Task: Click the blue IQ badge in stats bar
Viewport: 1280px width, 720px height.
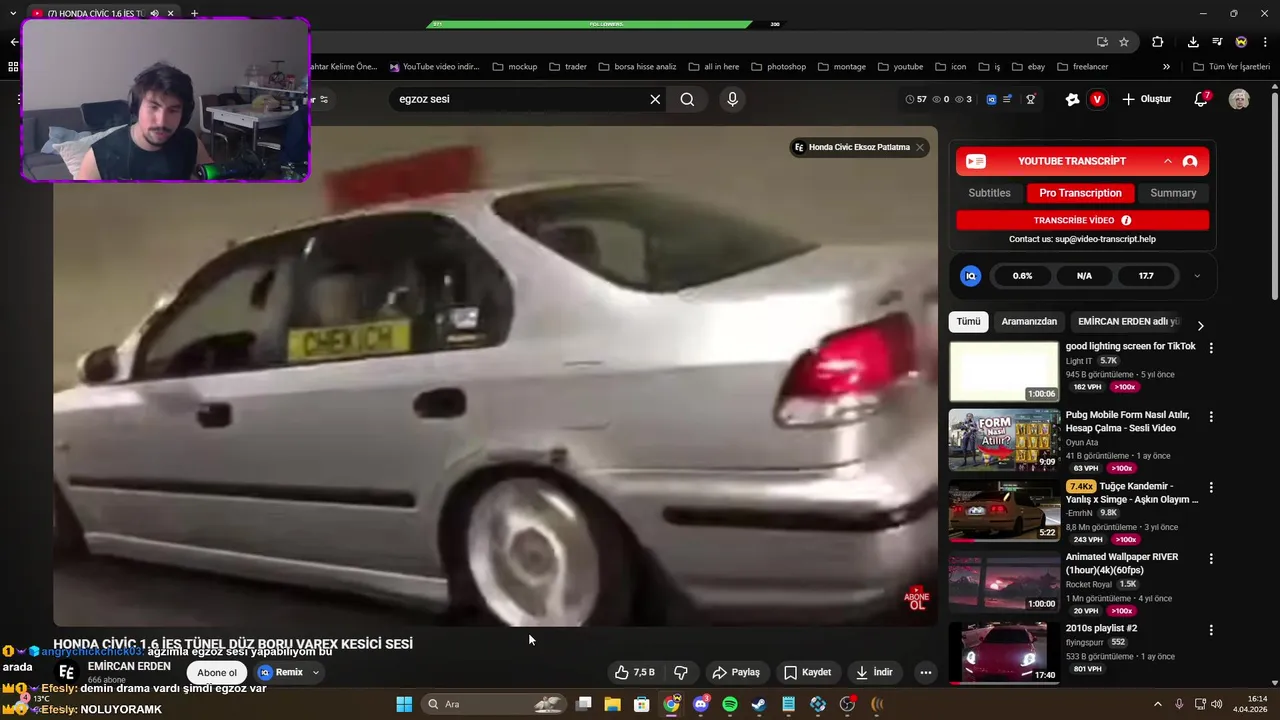Action: (x=970, y=276)
